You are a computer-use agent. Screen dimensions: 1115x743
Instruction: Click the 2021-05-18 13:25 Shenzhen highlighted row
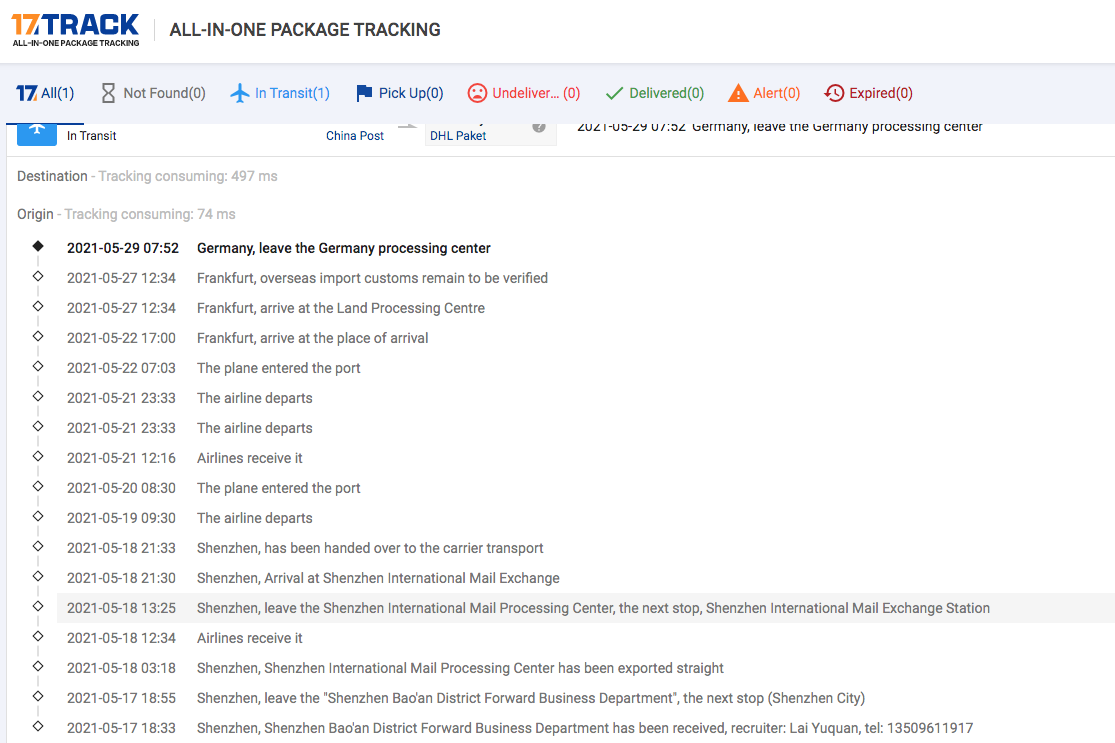[x=592, y=608]
